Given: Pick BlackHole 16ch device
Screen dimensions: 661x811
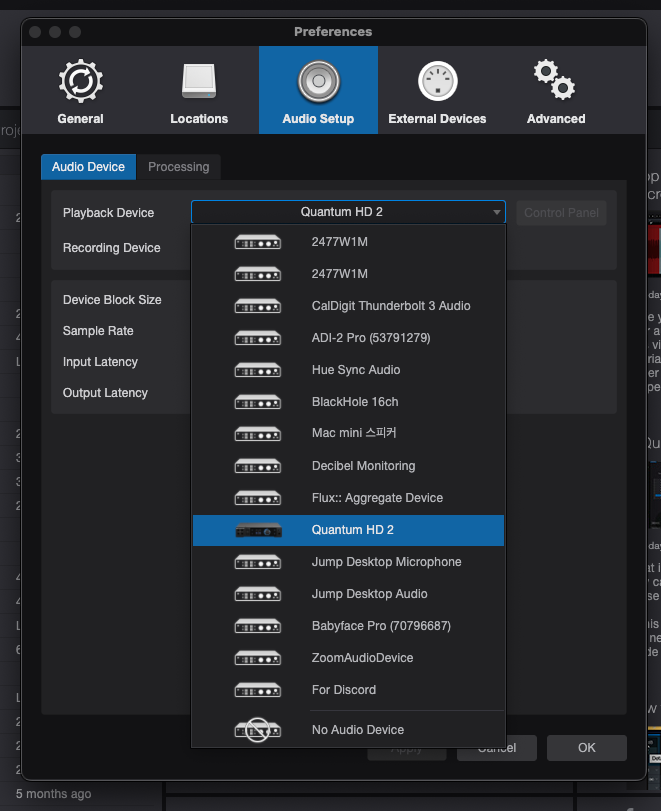Looking at the screenshot, I should [x=348, y=402].
